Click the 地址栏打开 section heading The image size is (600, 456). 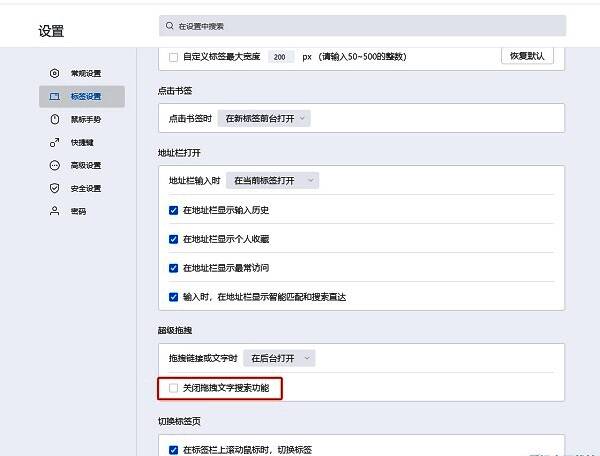(x=179, y=153)
